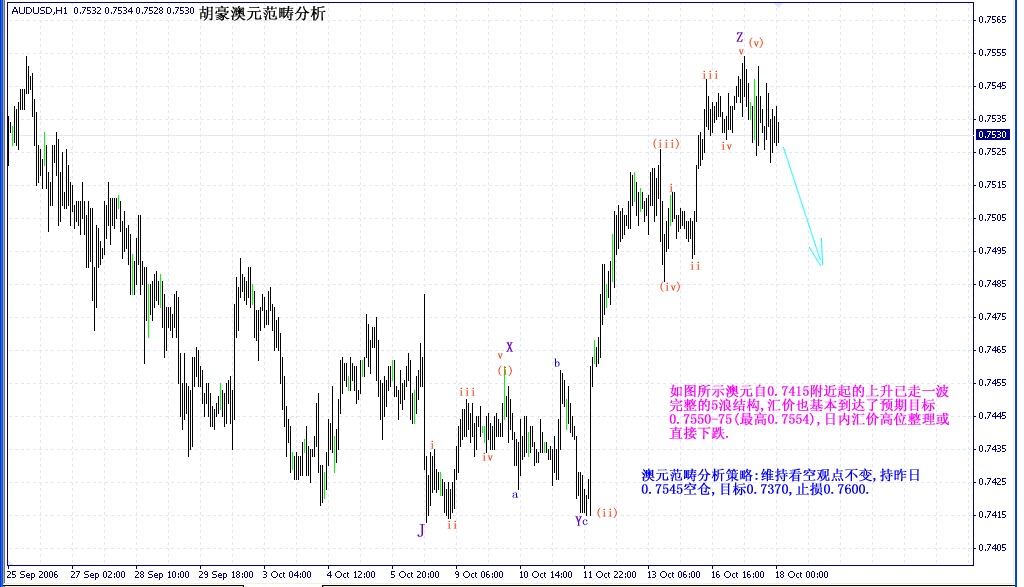Select the 0.7530 current price marker
The width and height of the screenshot is (1024, 587).
pyautogui.click(x=993, y=135)
